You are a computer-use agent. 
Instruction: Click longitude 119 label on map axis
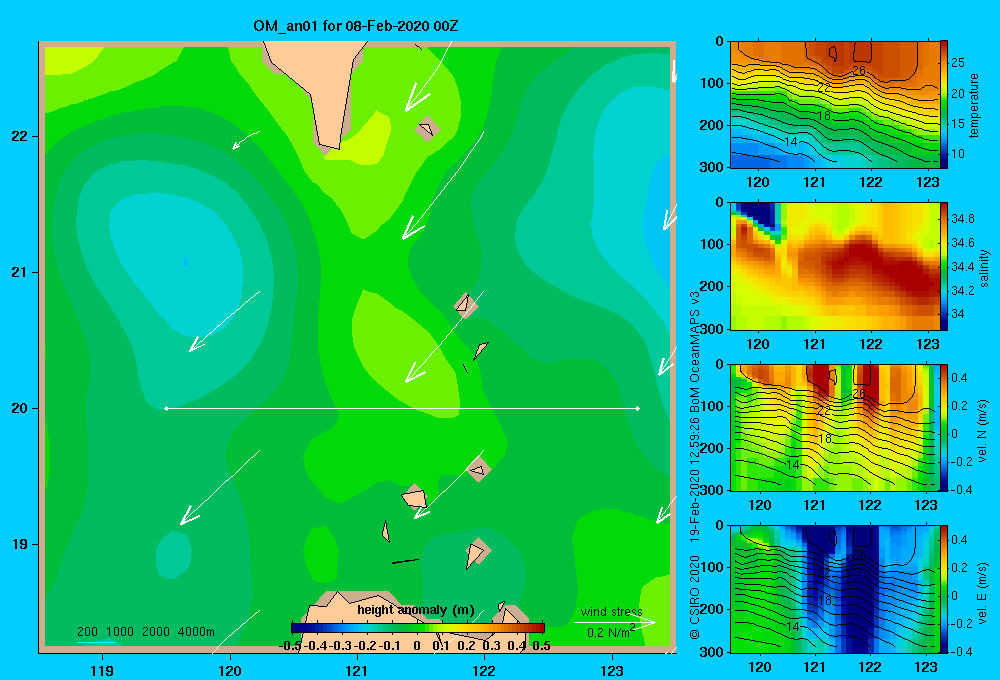tap(102, 670)
